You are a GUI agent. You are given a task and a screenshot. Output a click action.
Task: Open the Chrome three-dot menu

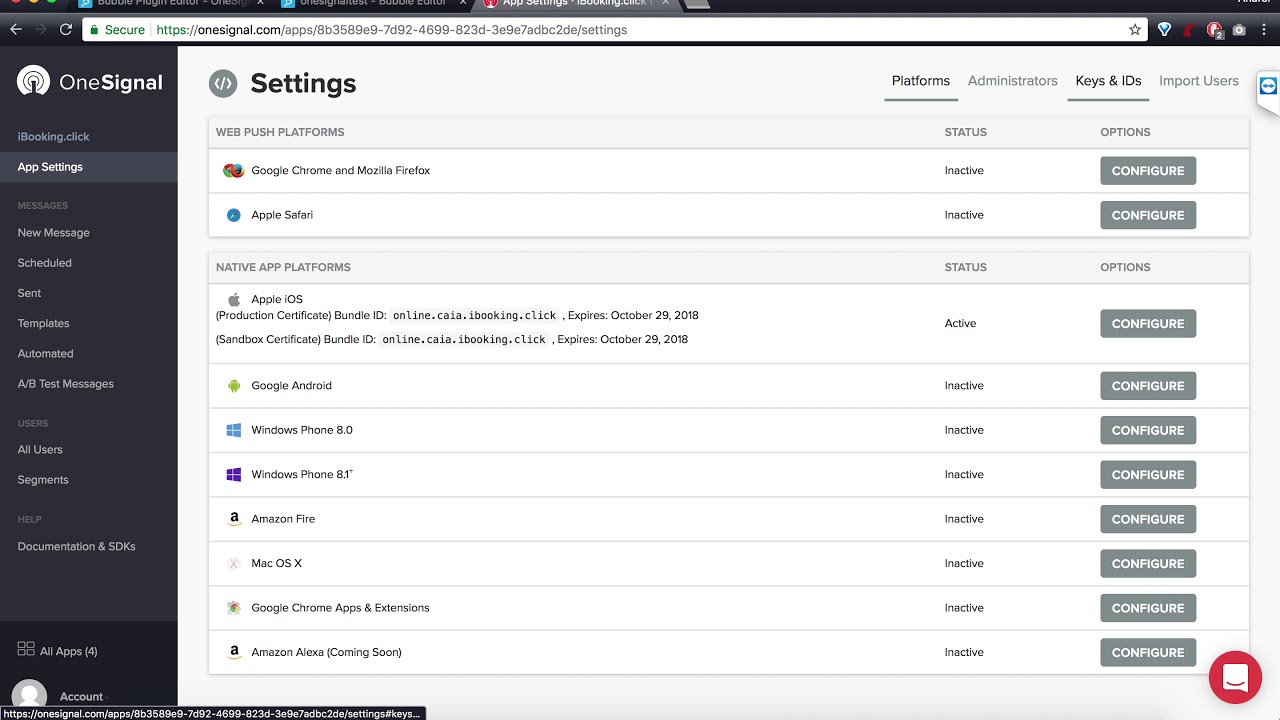[x=1265, y=30]
